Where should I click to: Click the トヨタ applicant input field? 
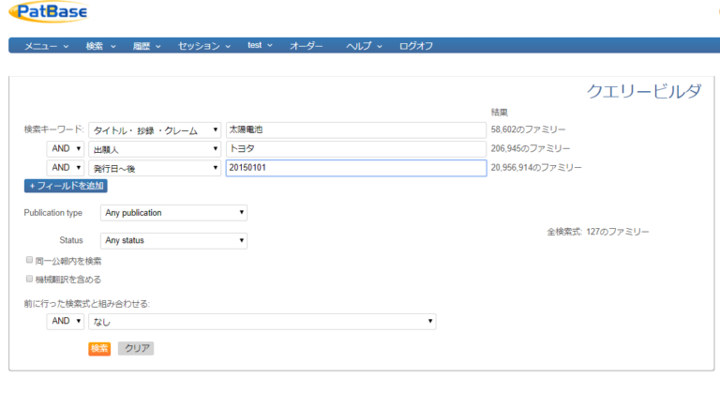356,149
